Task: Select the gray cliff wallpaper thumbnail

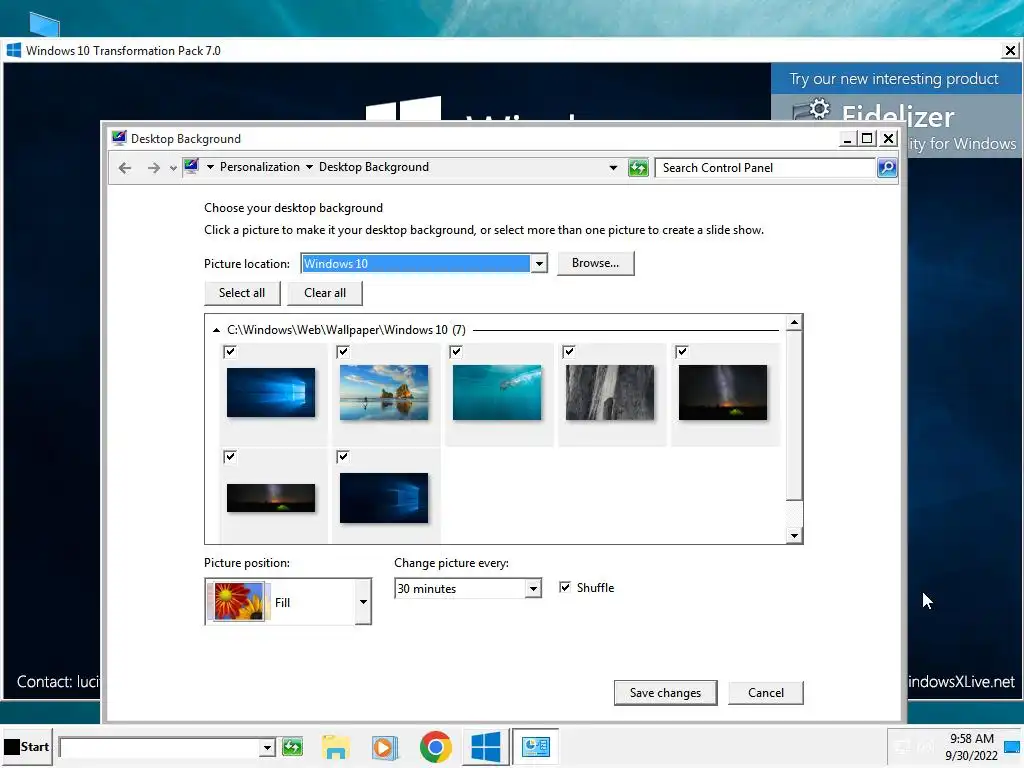Action: coord(610,392)
